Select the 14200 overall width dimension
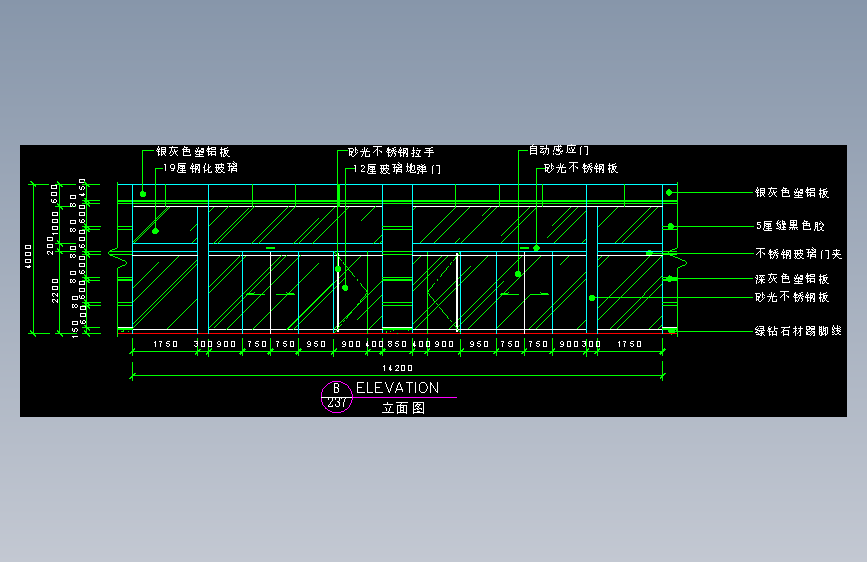Screen dimensions: 867x562 coord(398,368)
